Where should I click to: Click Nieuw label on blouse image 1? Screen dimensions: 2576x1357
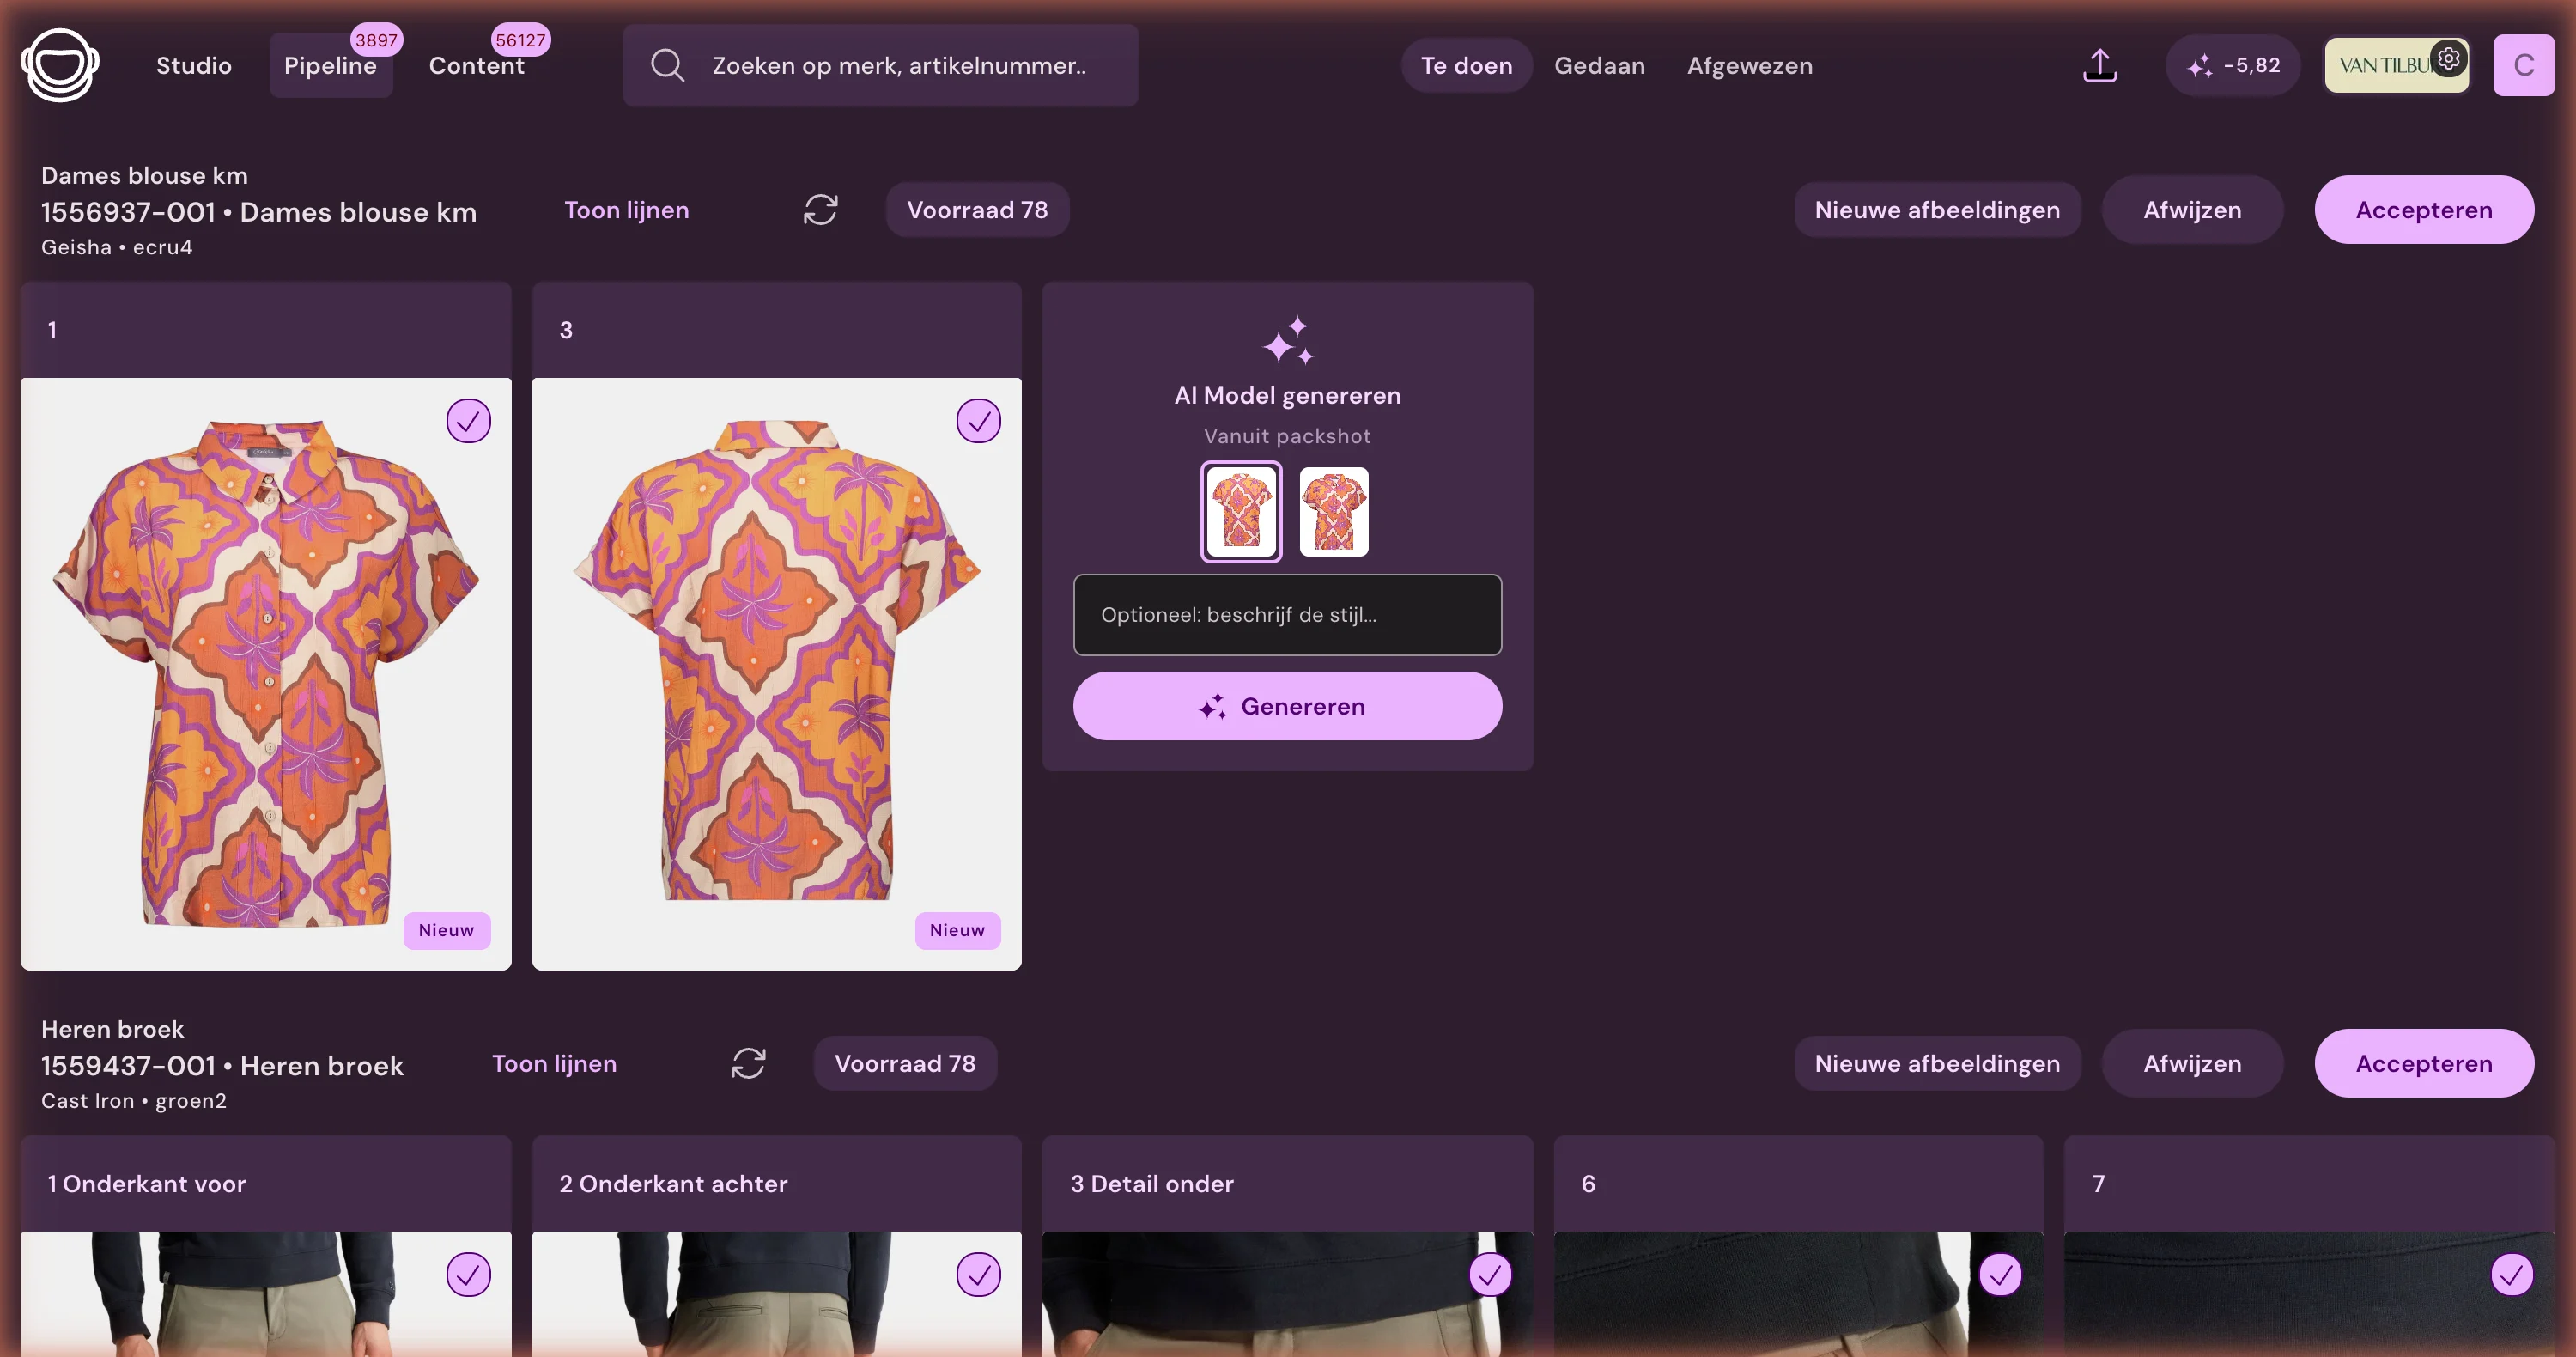click(446, 930)
